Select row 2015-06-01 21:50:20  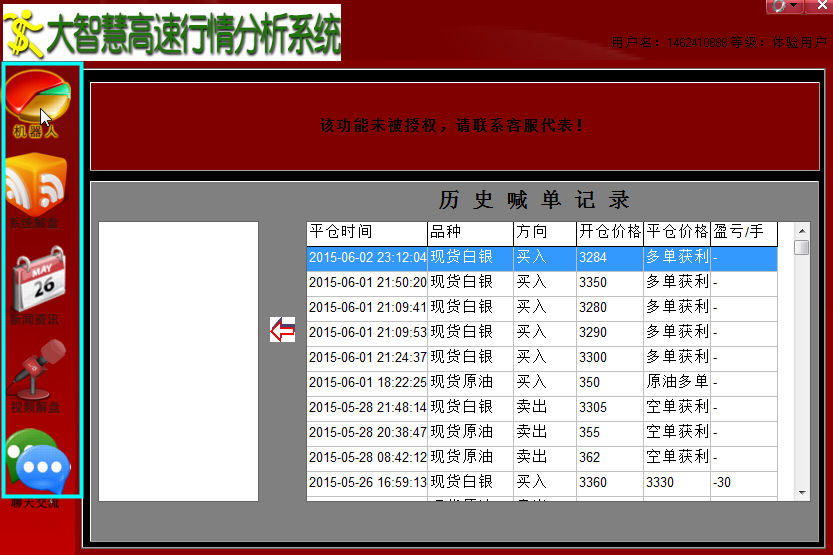tap(542, 283)
